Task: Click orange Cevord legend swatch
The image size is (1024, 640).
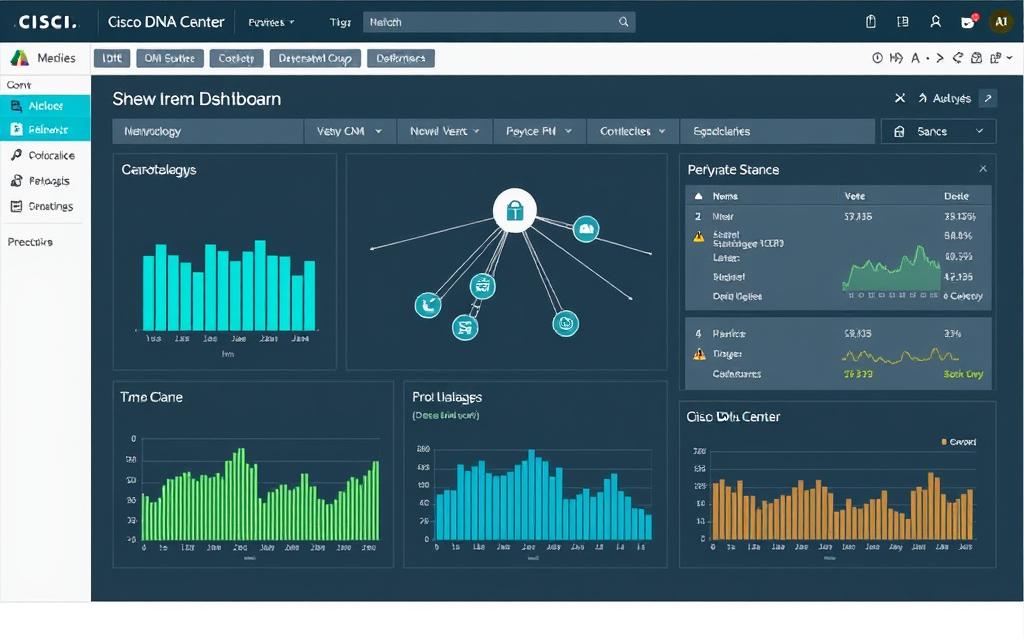Action: (x=944, y=442)
